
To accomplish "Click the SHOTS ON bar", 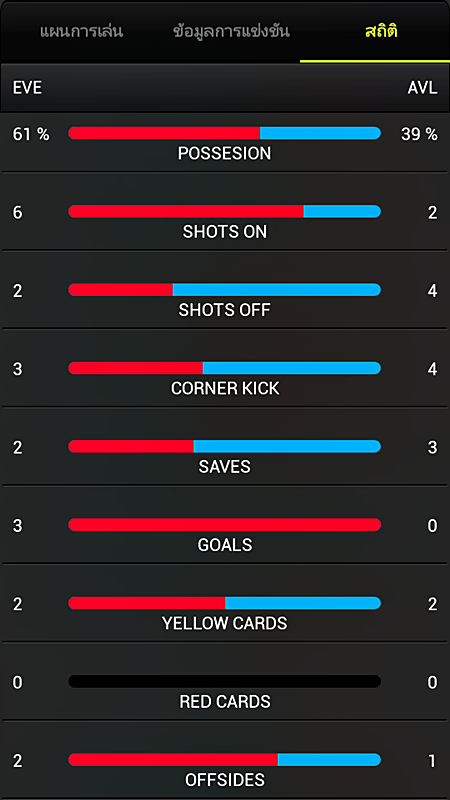I will (x=224, y=211).
